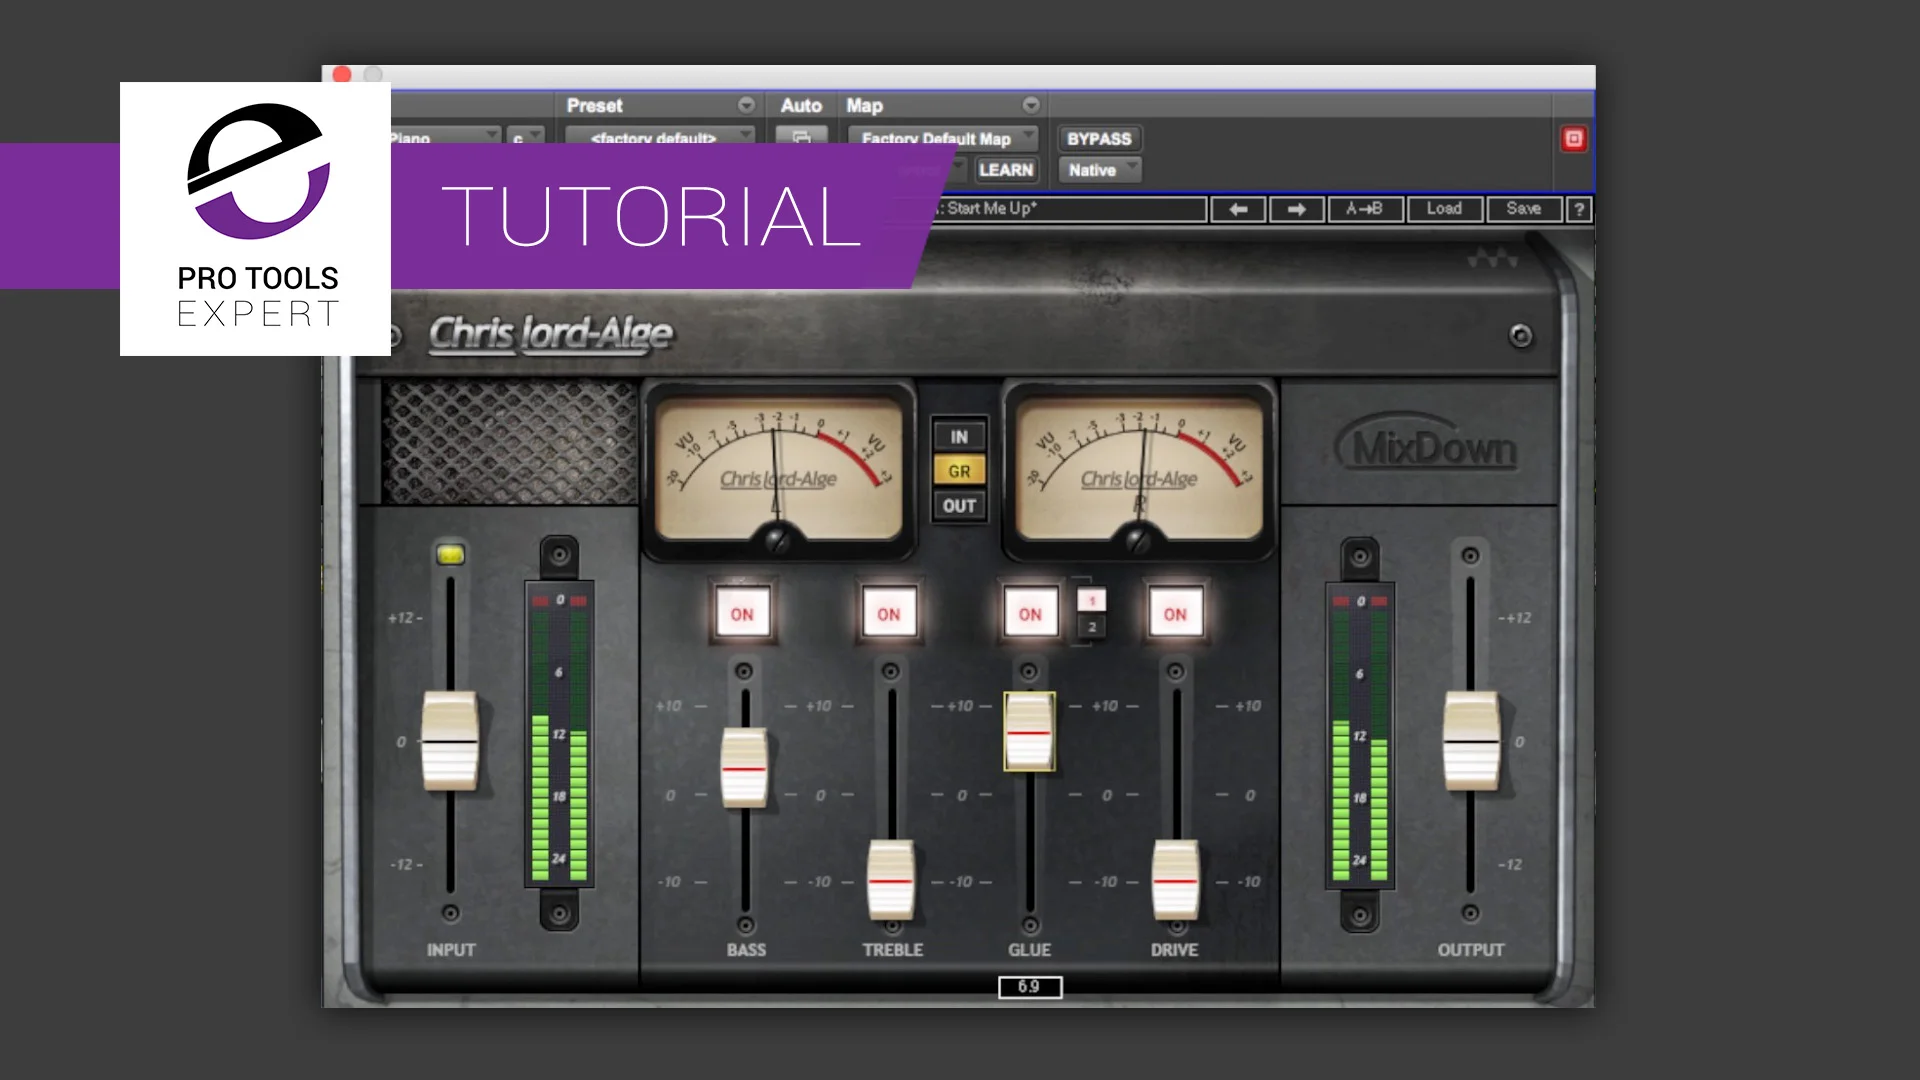Click the A→B compare icon
This screenshot has width=1920, height=1080.
(x=1366, y=209)
